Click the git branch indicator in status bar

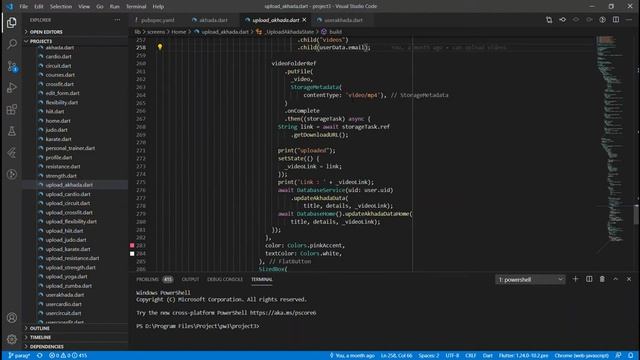[x=19, y=356]
